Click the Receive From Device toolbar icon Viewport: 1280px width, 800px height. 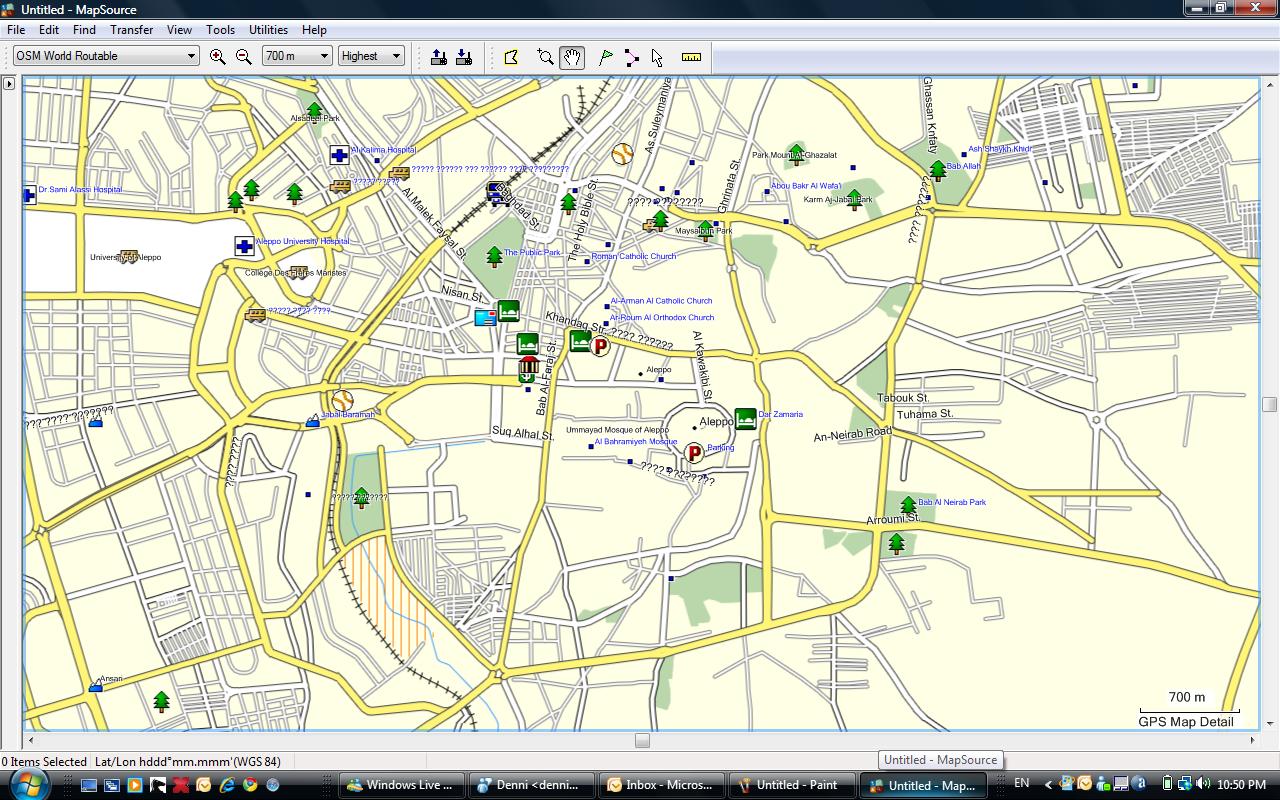tap(464, 57)
